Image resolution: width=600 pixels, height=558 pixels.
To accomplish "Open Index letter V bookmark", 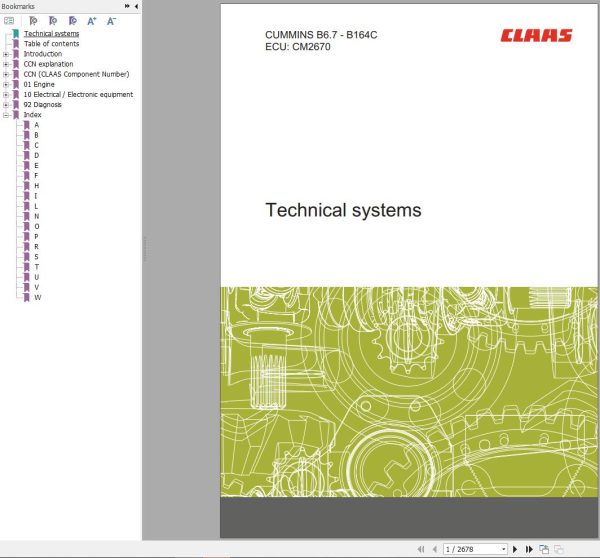I will click(36, 287).
